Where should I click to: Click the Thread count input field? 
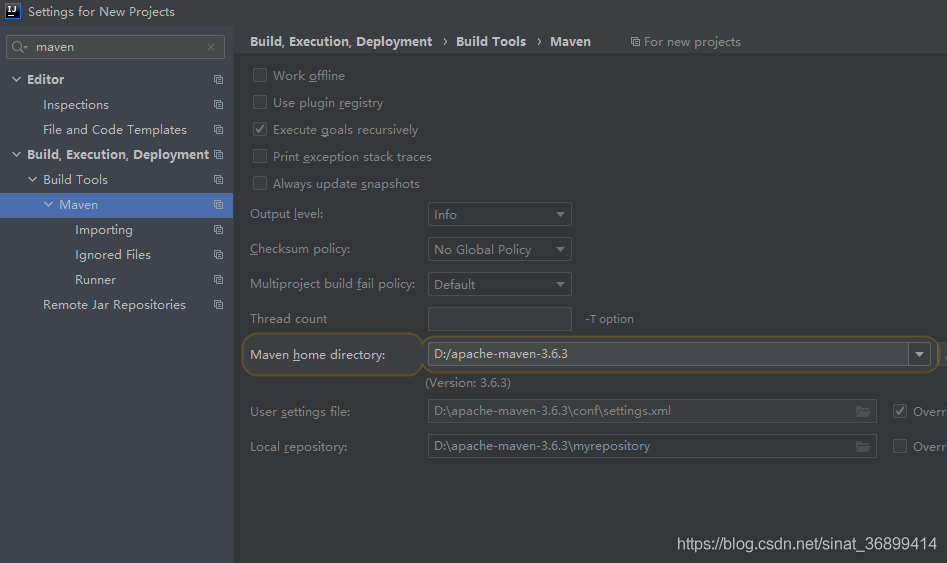pos(499,319)
